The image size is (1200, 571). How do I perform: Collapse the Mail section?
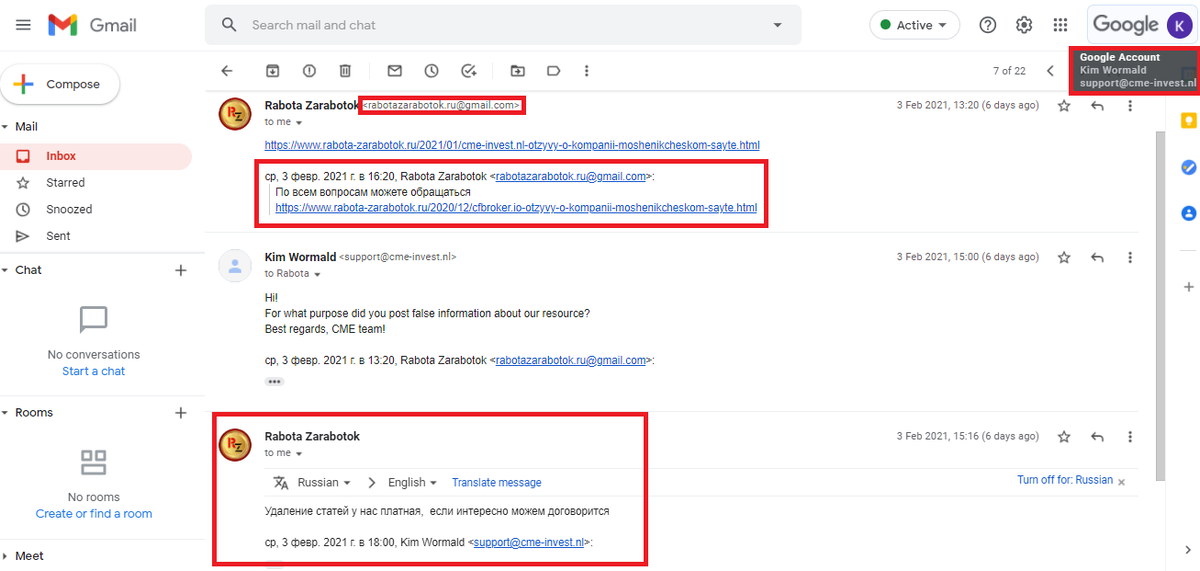pos(5,127)
